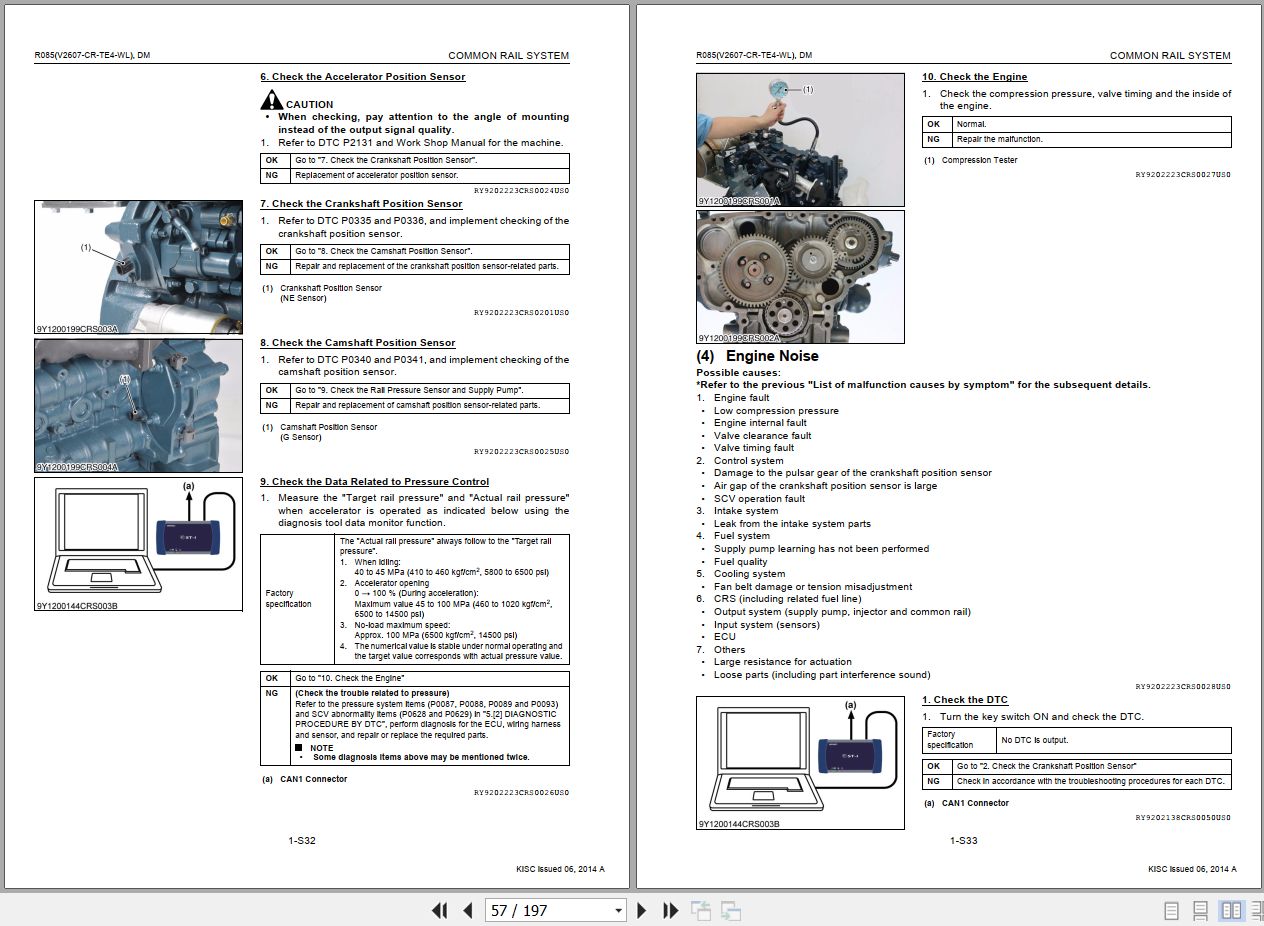Click heading '10. Check the Engine'
This screenshot has width=1264, height=926.
pos(974,76)
